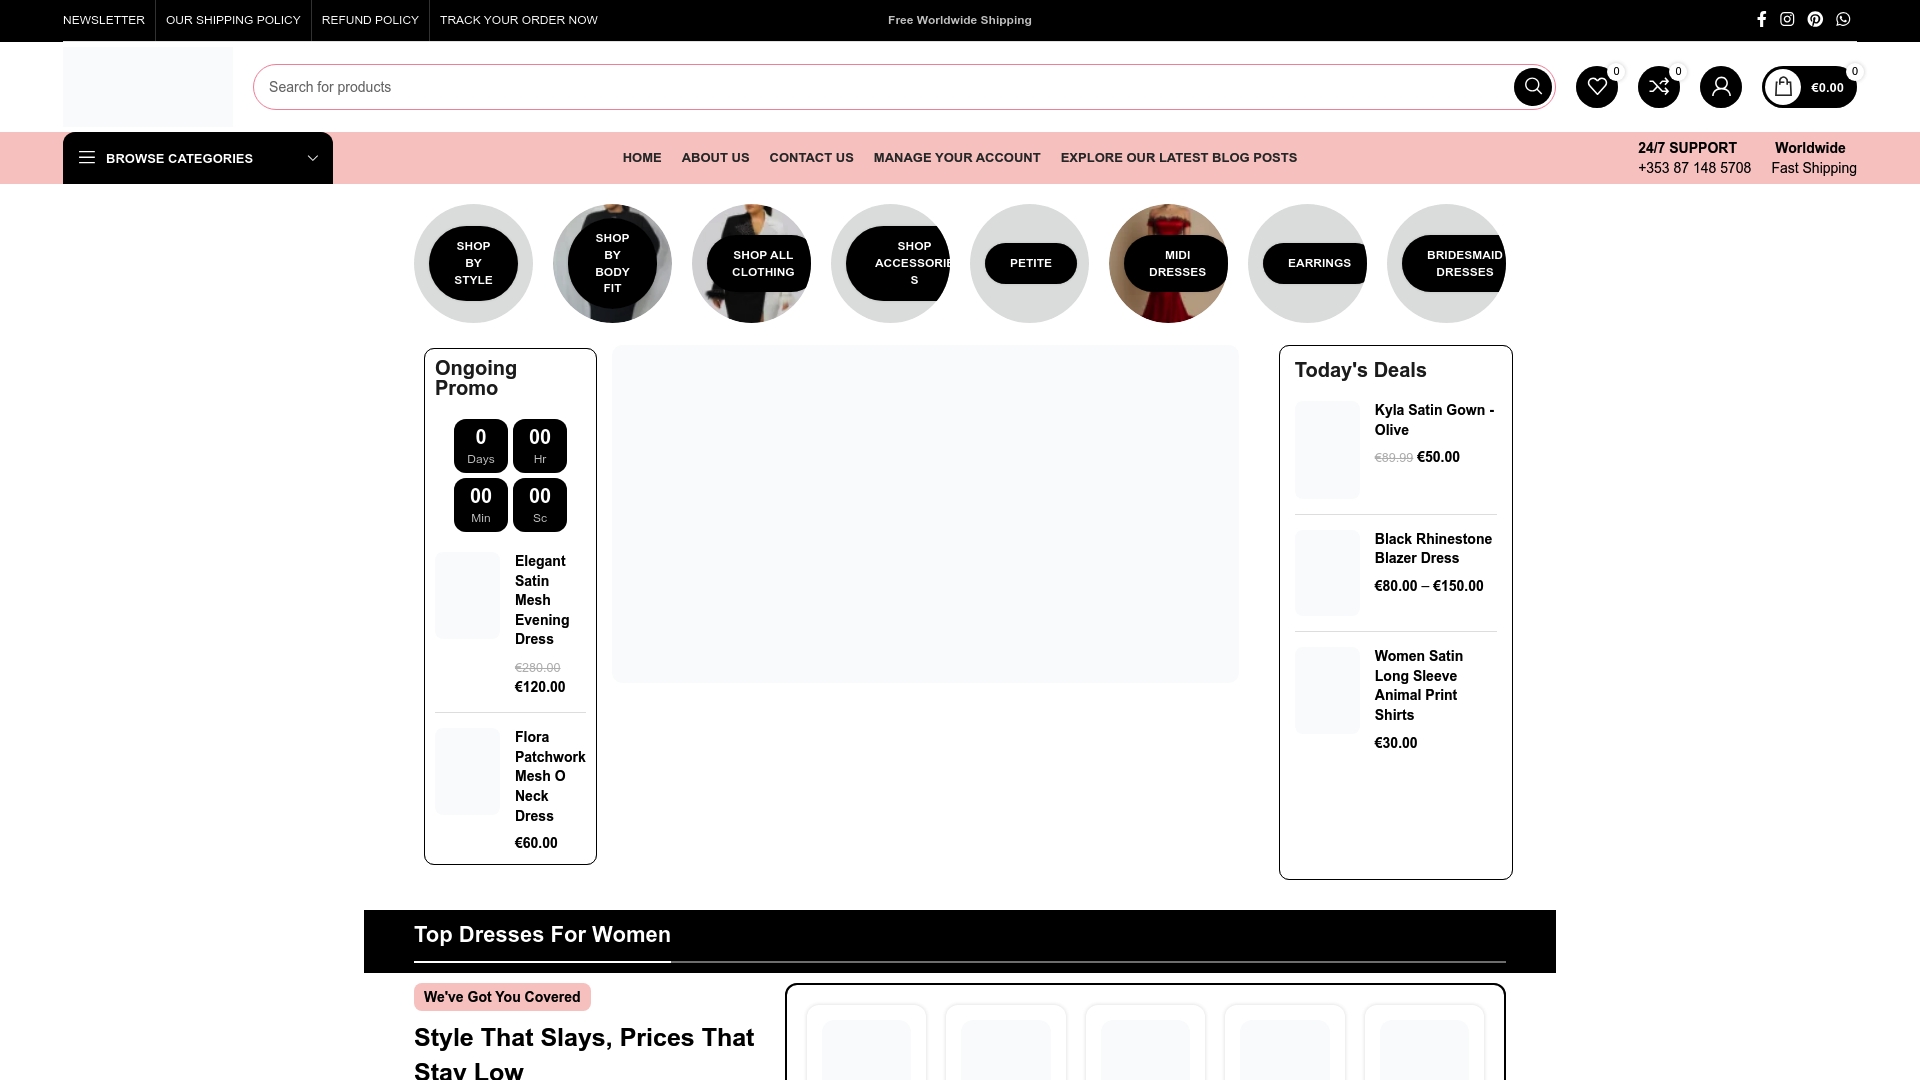
Task: Click Track Your Order Now link
Action: click(x=518, y=20)
